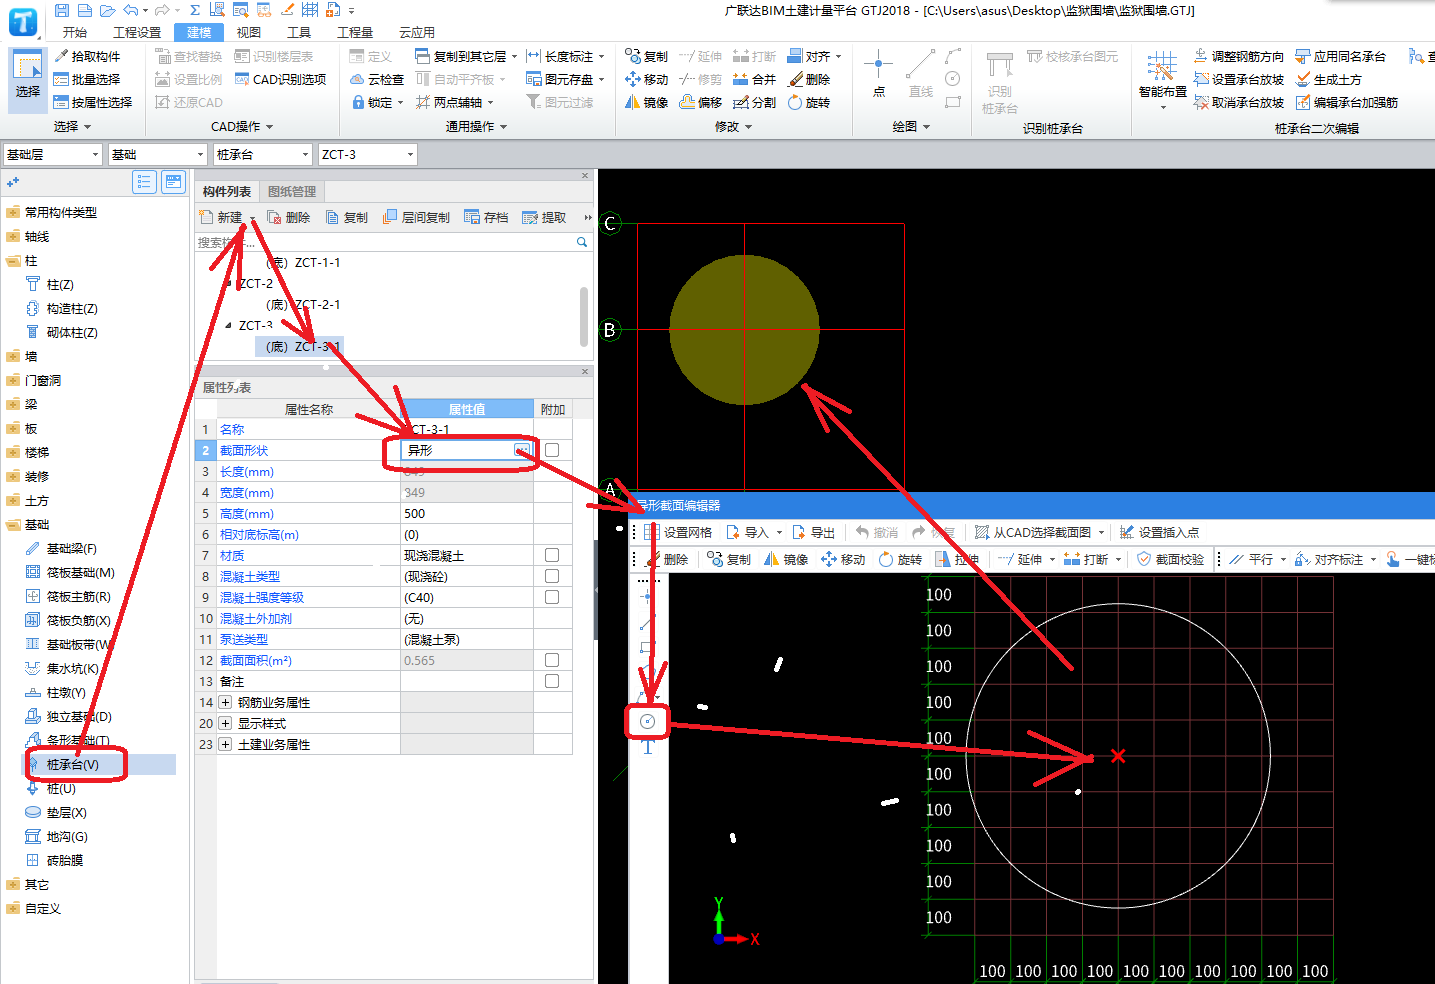Viewport: 1435px width, 984px height.
Task: Toggle 材质 additional checkbox
Action: pos(552,555)
